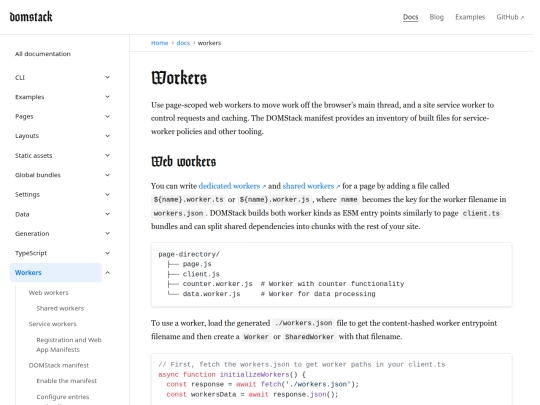The image size is (540, 405).
Task: Open the Blog navigation item
Action: coord(436,17)
